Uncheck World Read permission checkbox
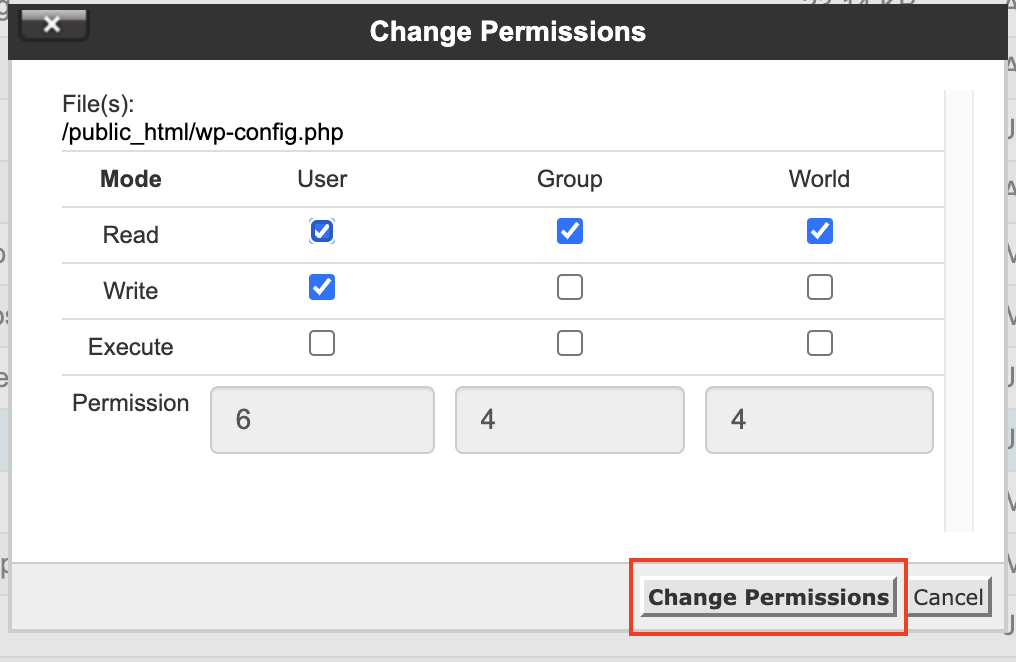The height and width of the screenshot is (662, 1016). tap(820, 232)
